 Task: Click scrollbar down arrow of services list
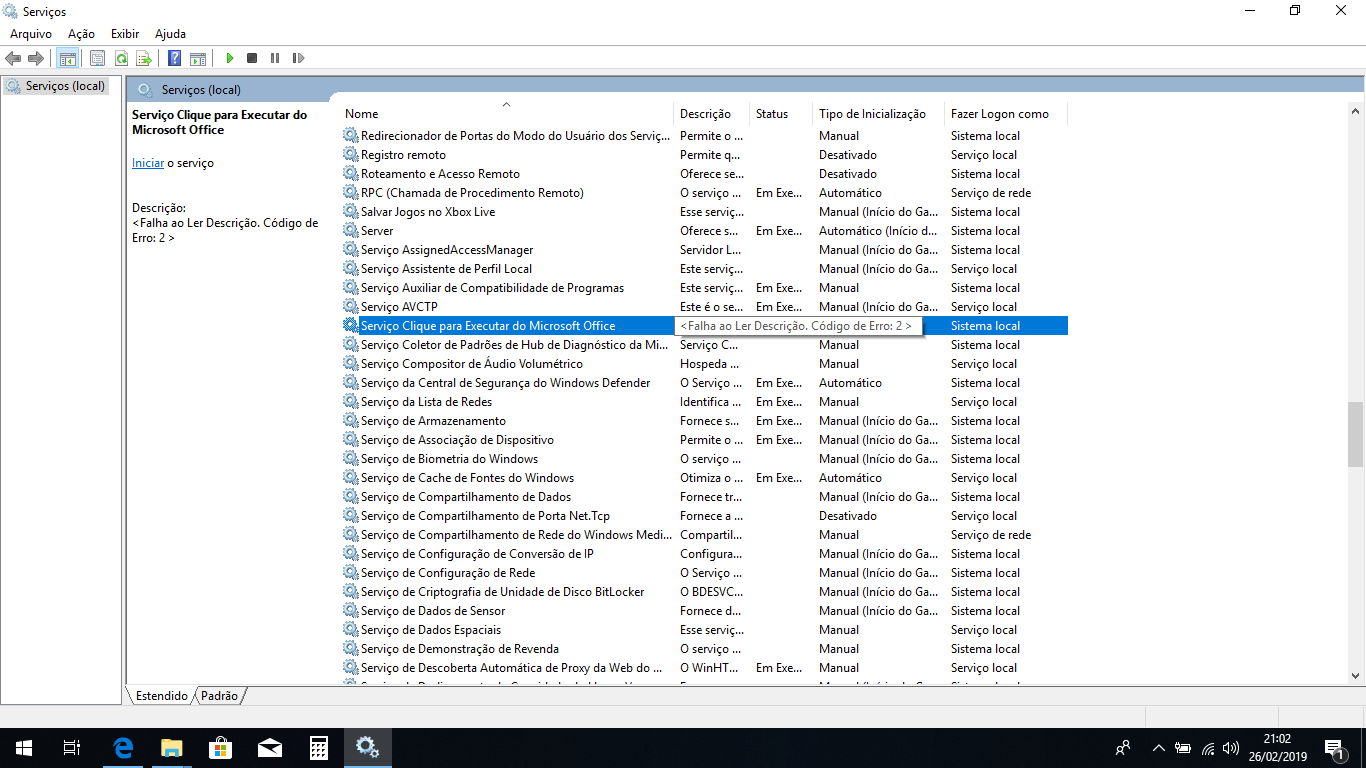[1355, 676]
